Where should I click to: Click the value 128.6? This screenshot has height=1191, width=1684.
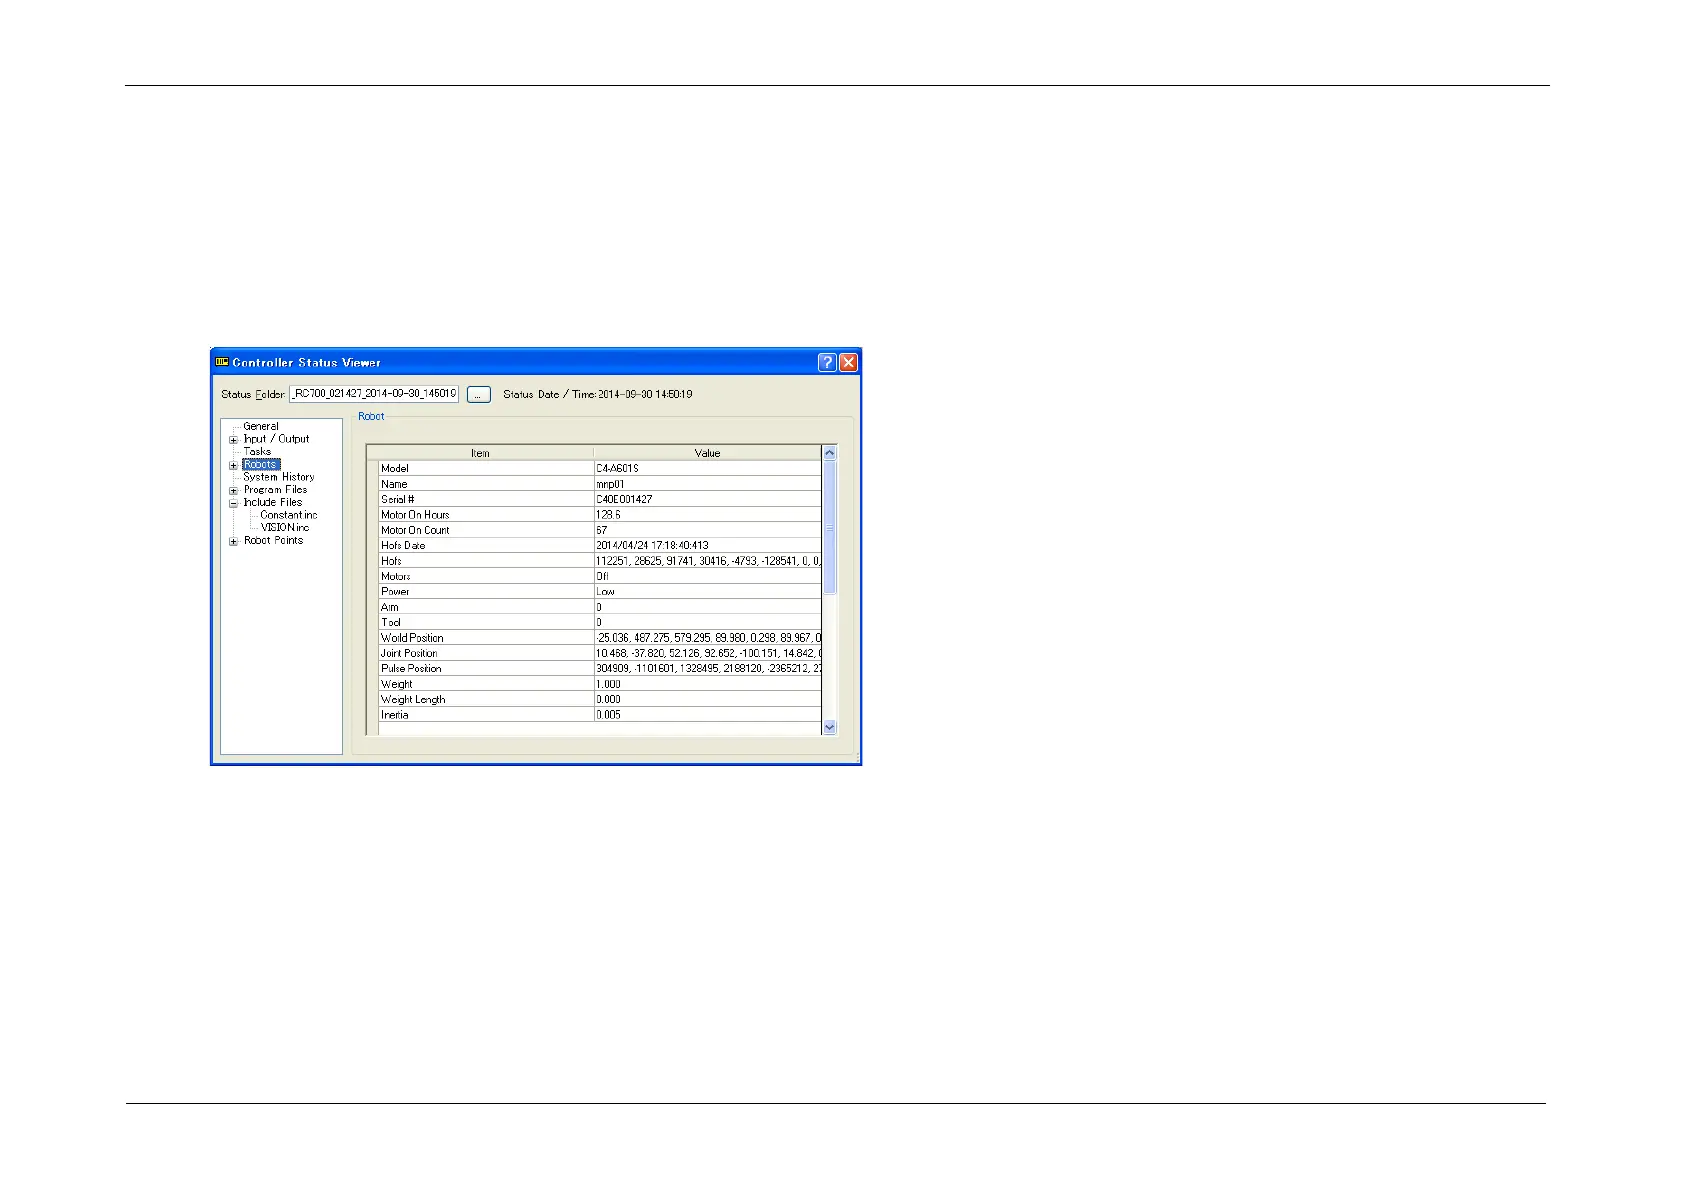pyautogui.click(x=608, y=514)
